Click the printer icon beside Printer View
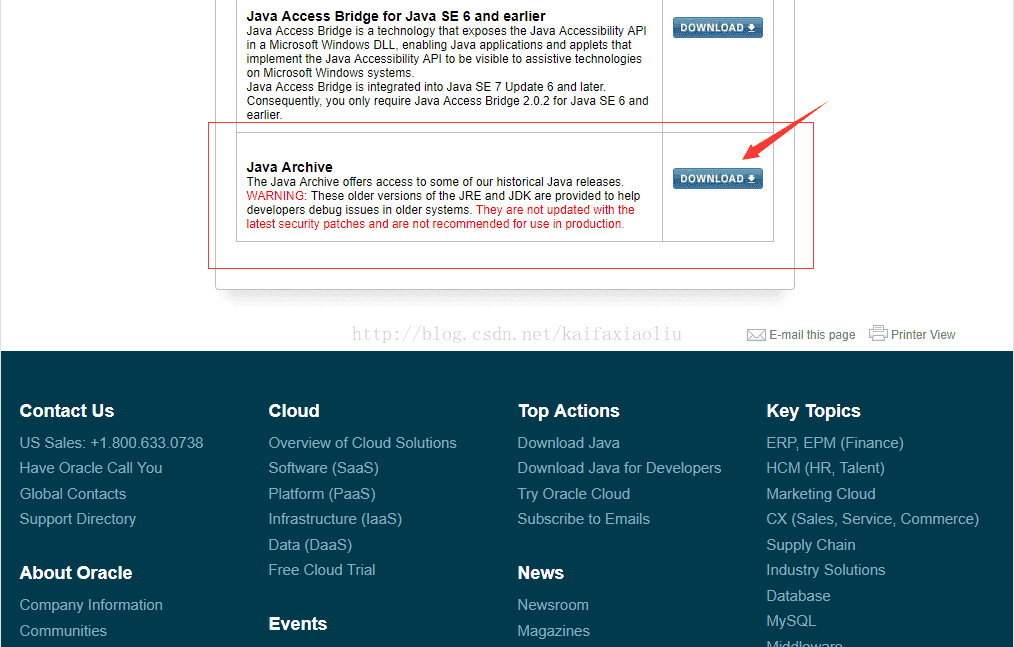Screen dimensions: 1014x647 coord(878,333)
